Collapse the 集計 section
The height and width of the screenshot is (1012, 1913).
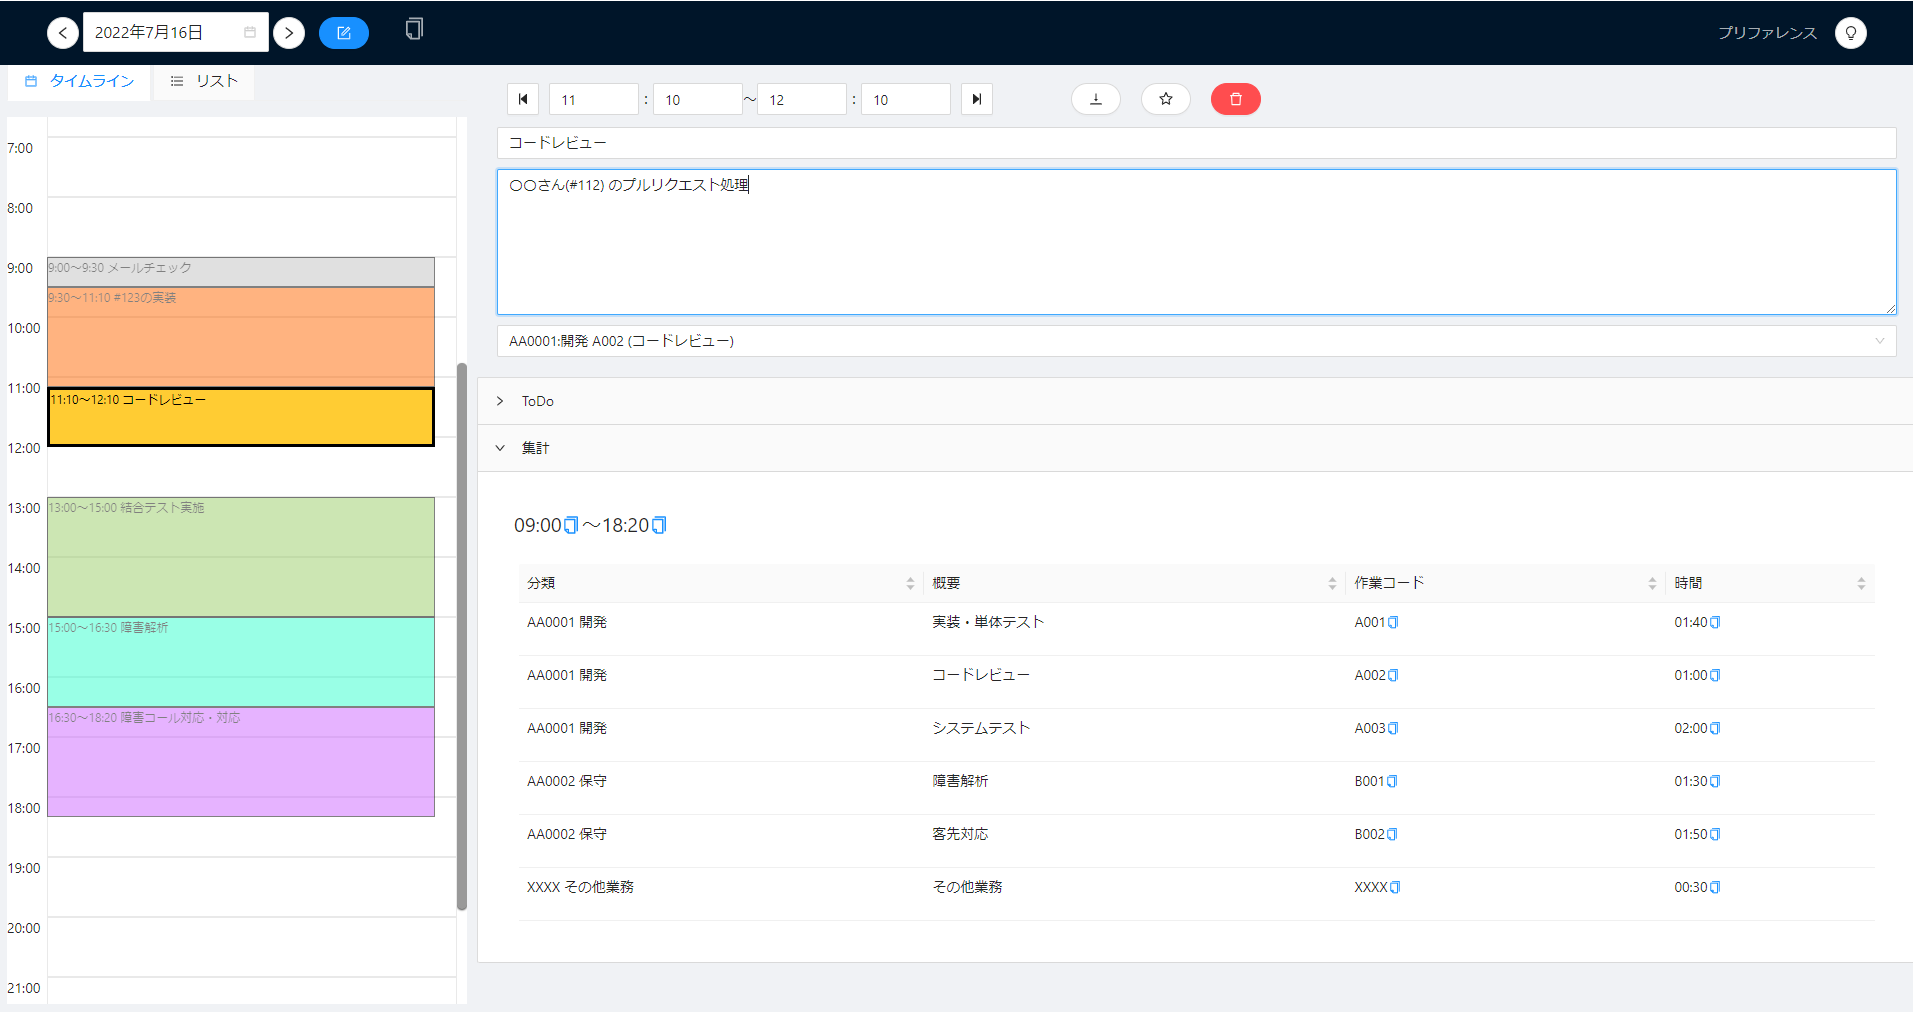pos(500,447)
